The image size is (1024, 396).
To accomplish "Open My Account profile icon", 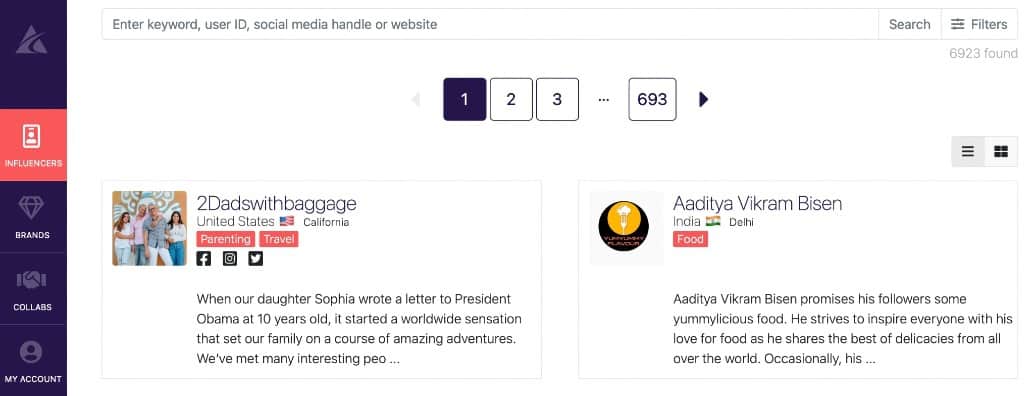I will click(31, 352).
